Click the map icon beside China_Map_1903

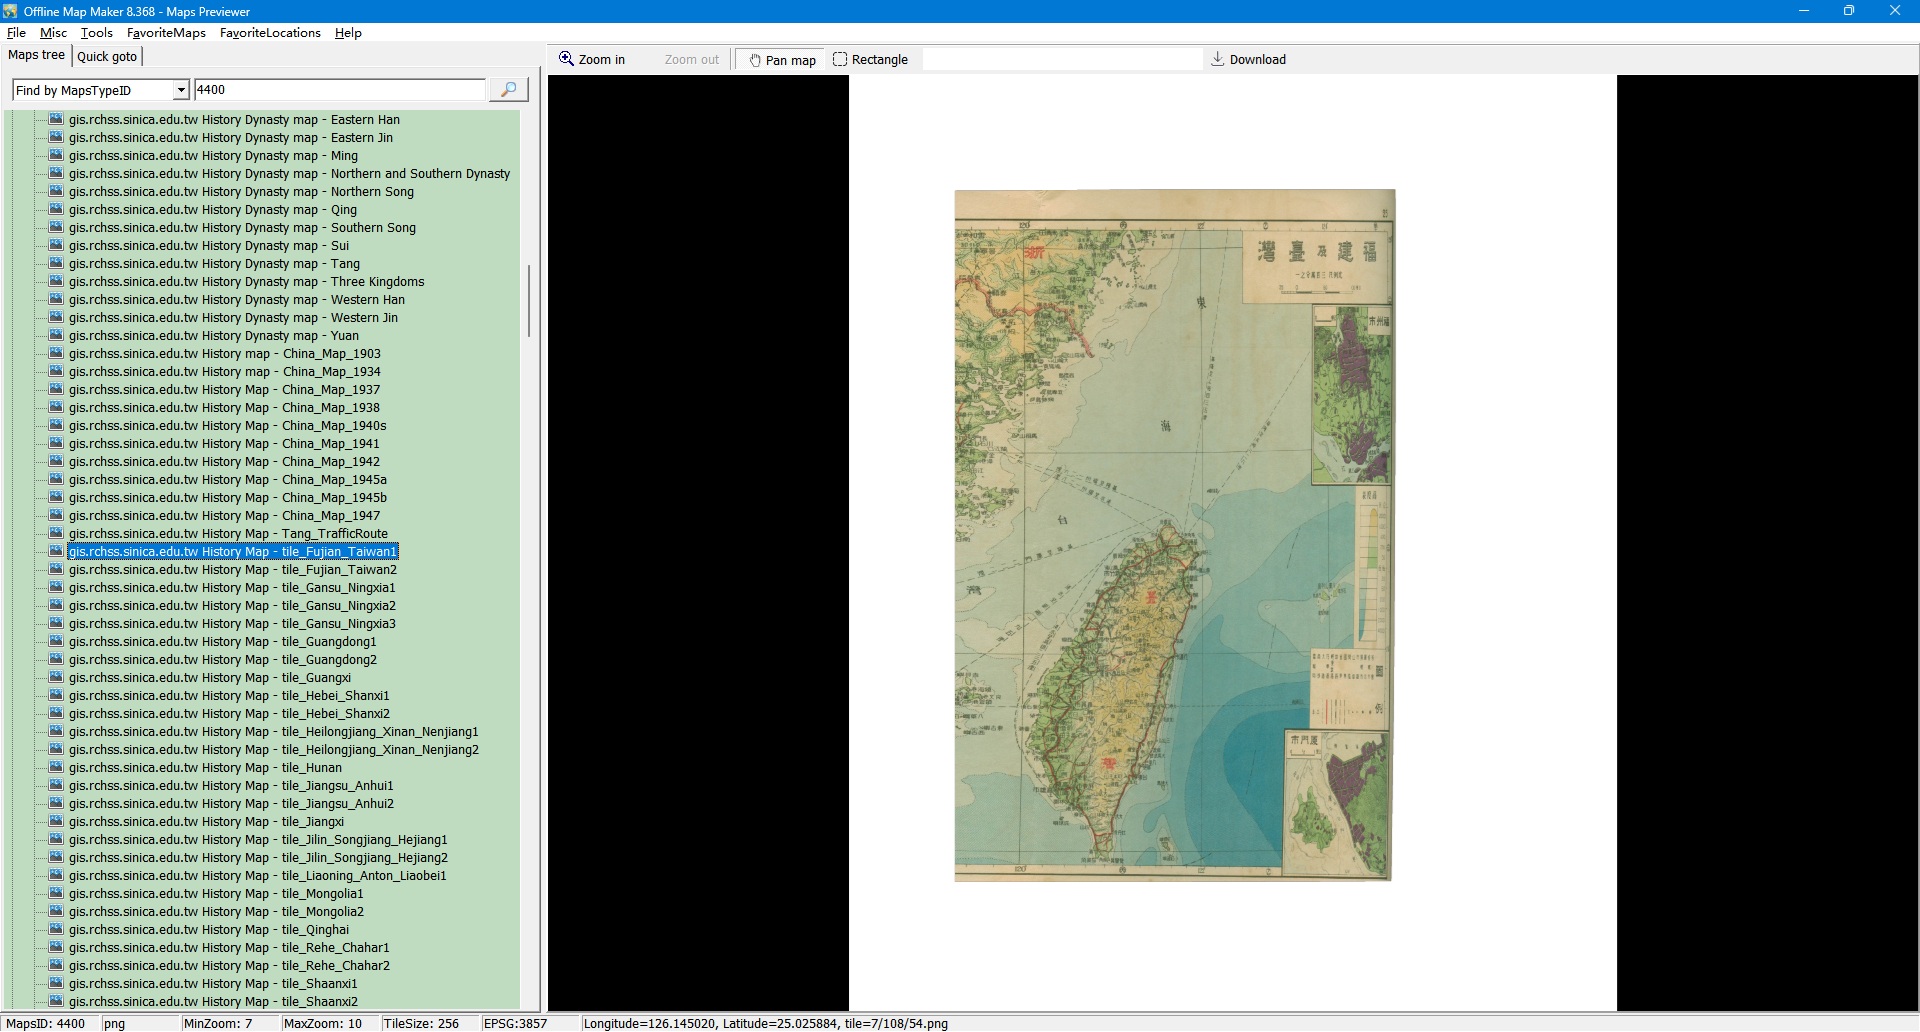point(56,353)
